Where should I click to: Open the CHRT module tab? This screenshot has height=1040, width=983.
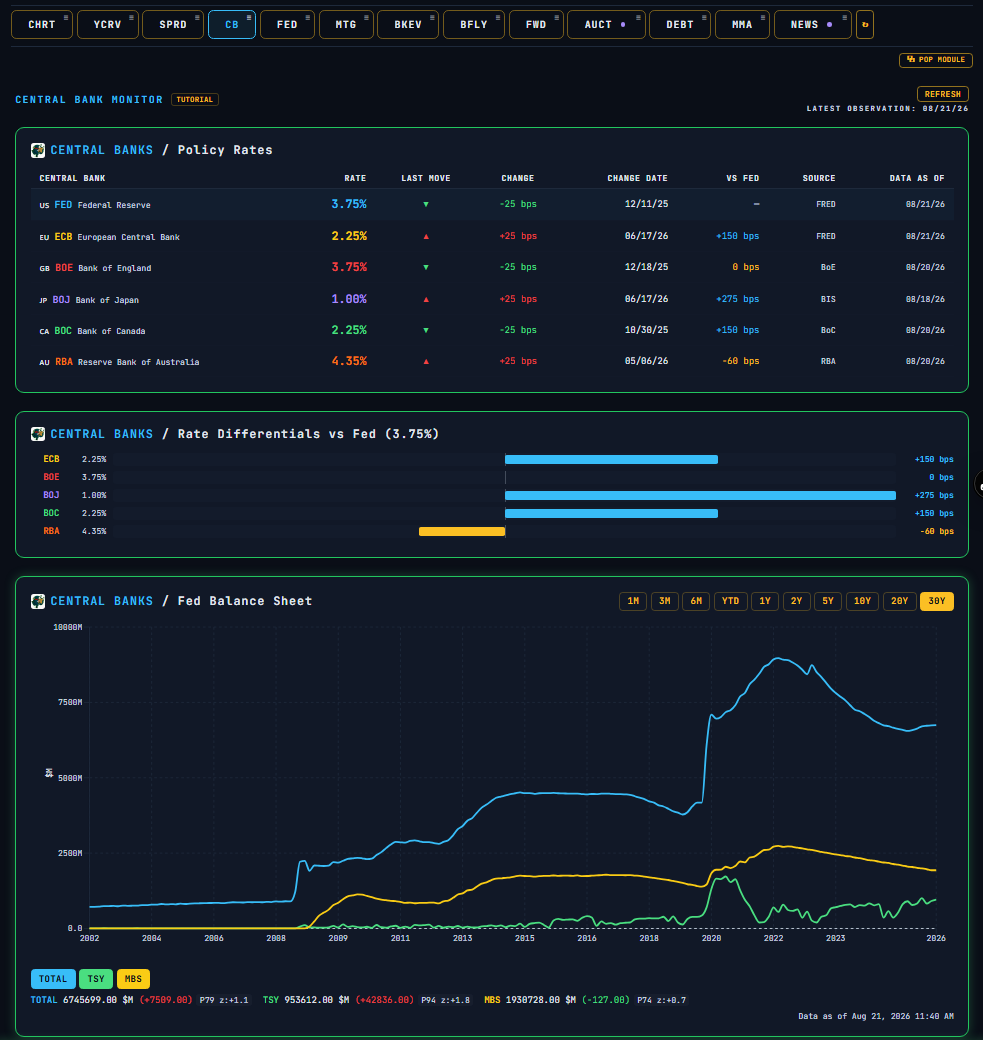pos(42,25)
